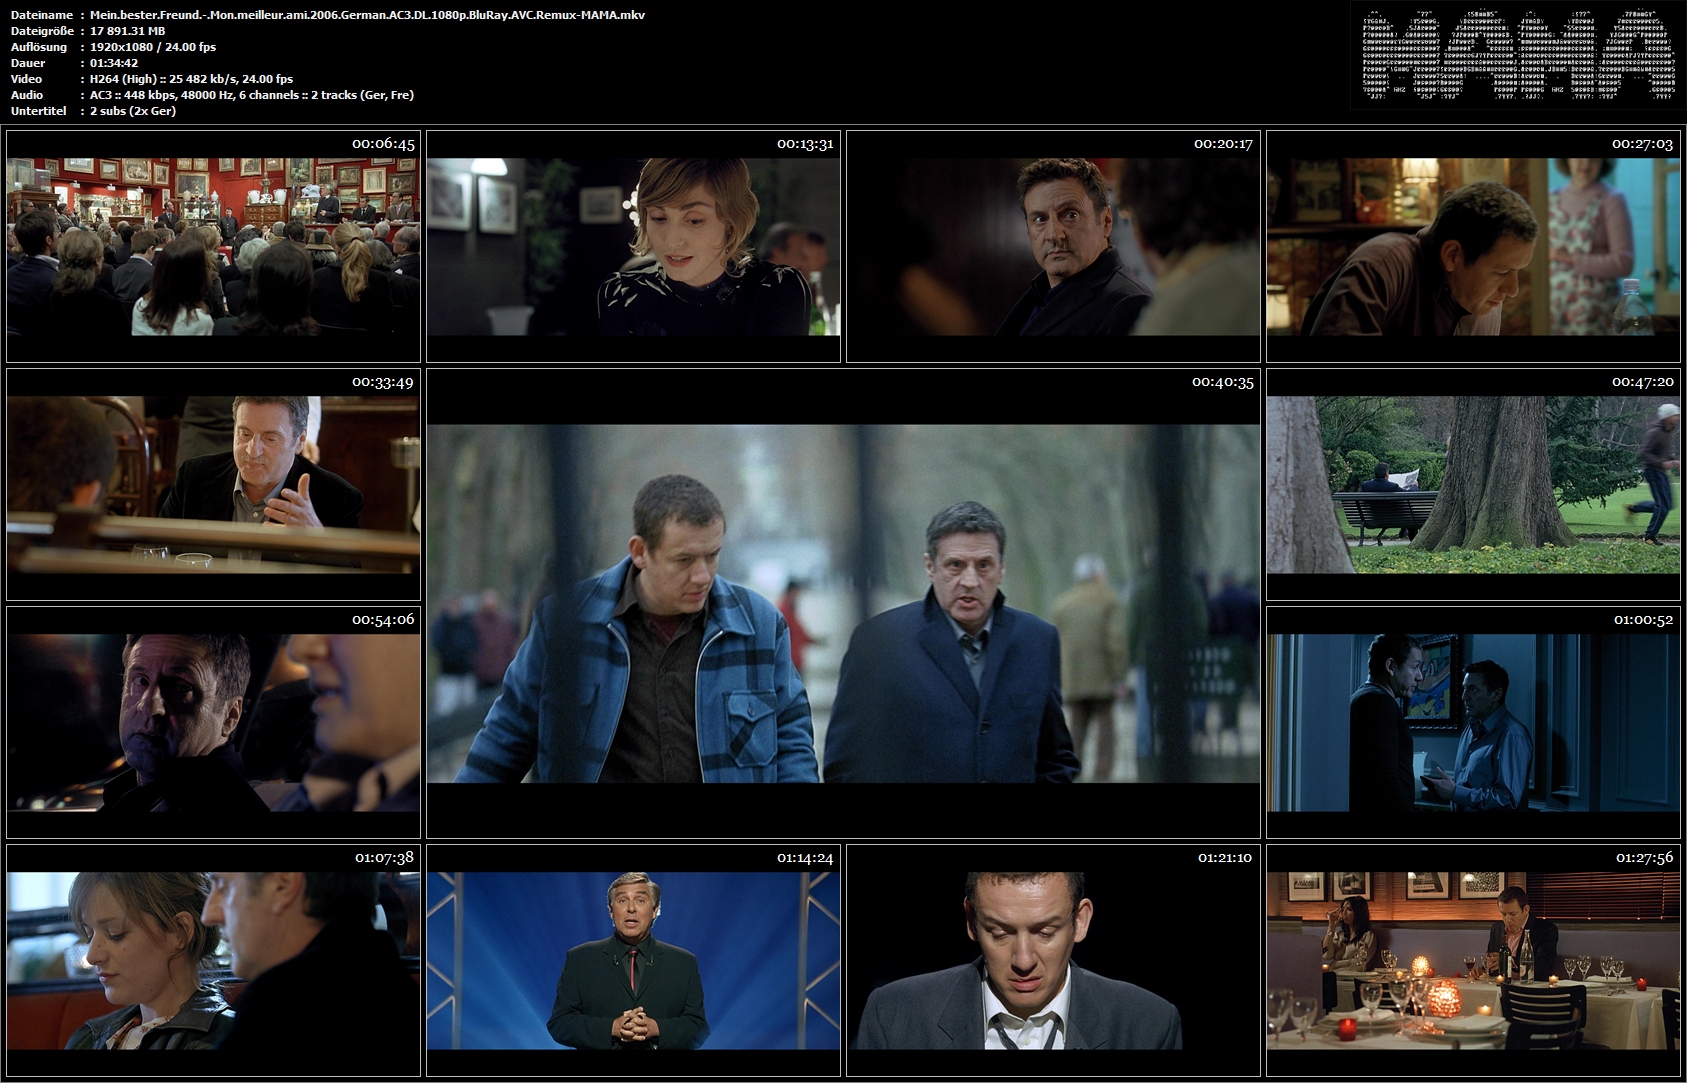The height and width of the screenshot is (1083, 1687).
Task: Select the thumbnail timestamped 00:13:31
Action: (633, 246)
